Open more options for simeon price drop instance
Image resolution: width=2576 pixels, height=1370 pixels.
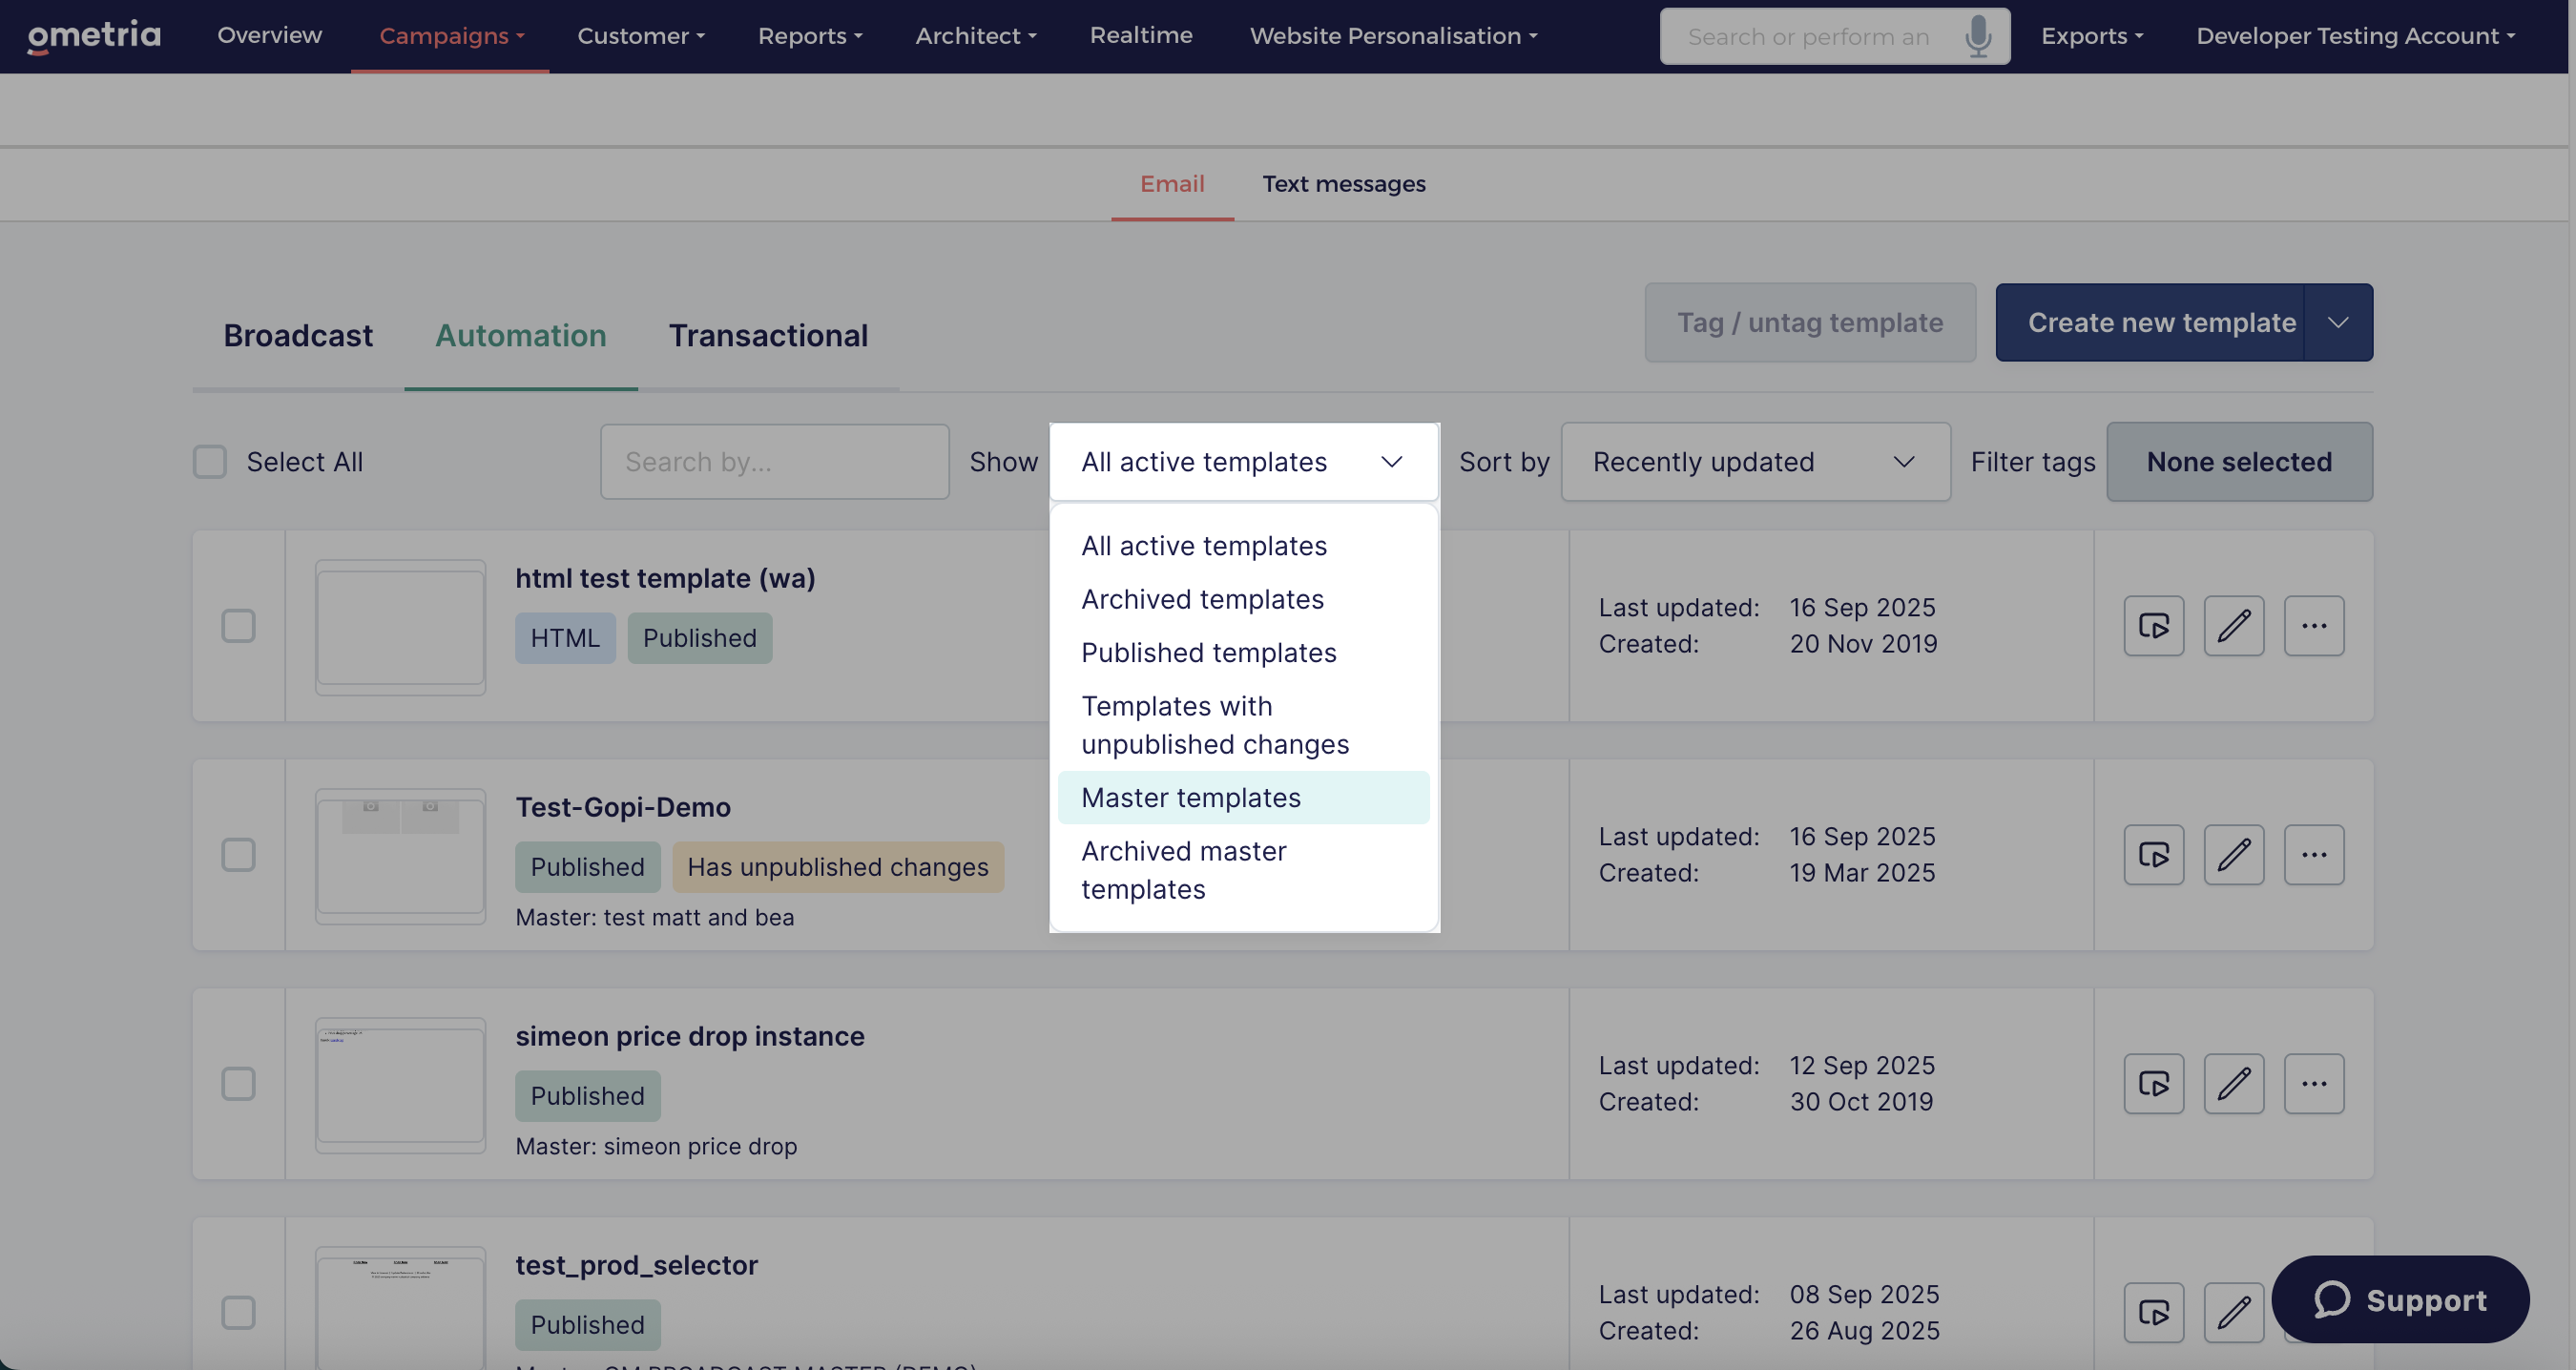[2313, 1084]
